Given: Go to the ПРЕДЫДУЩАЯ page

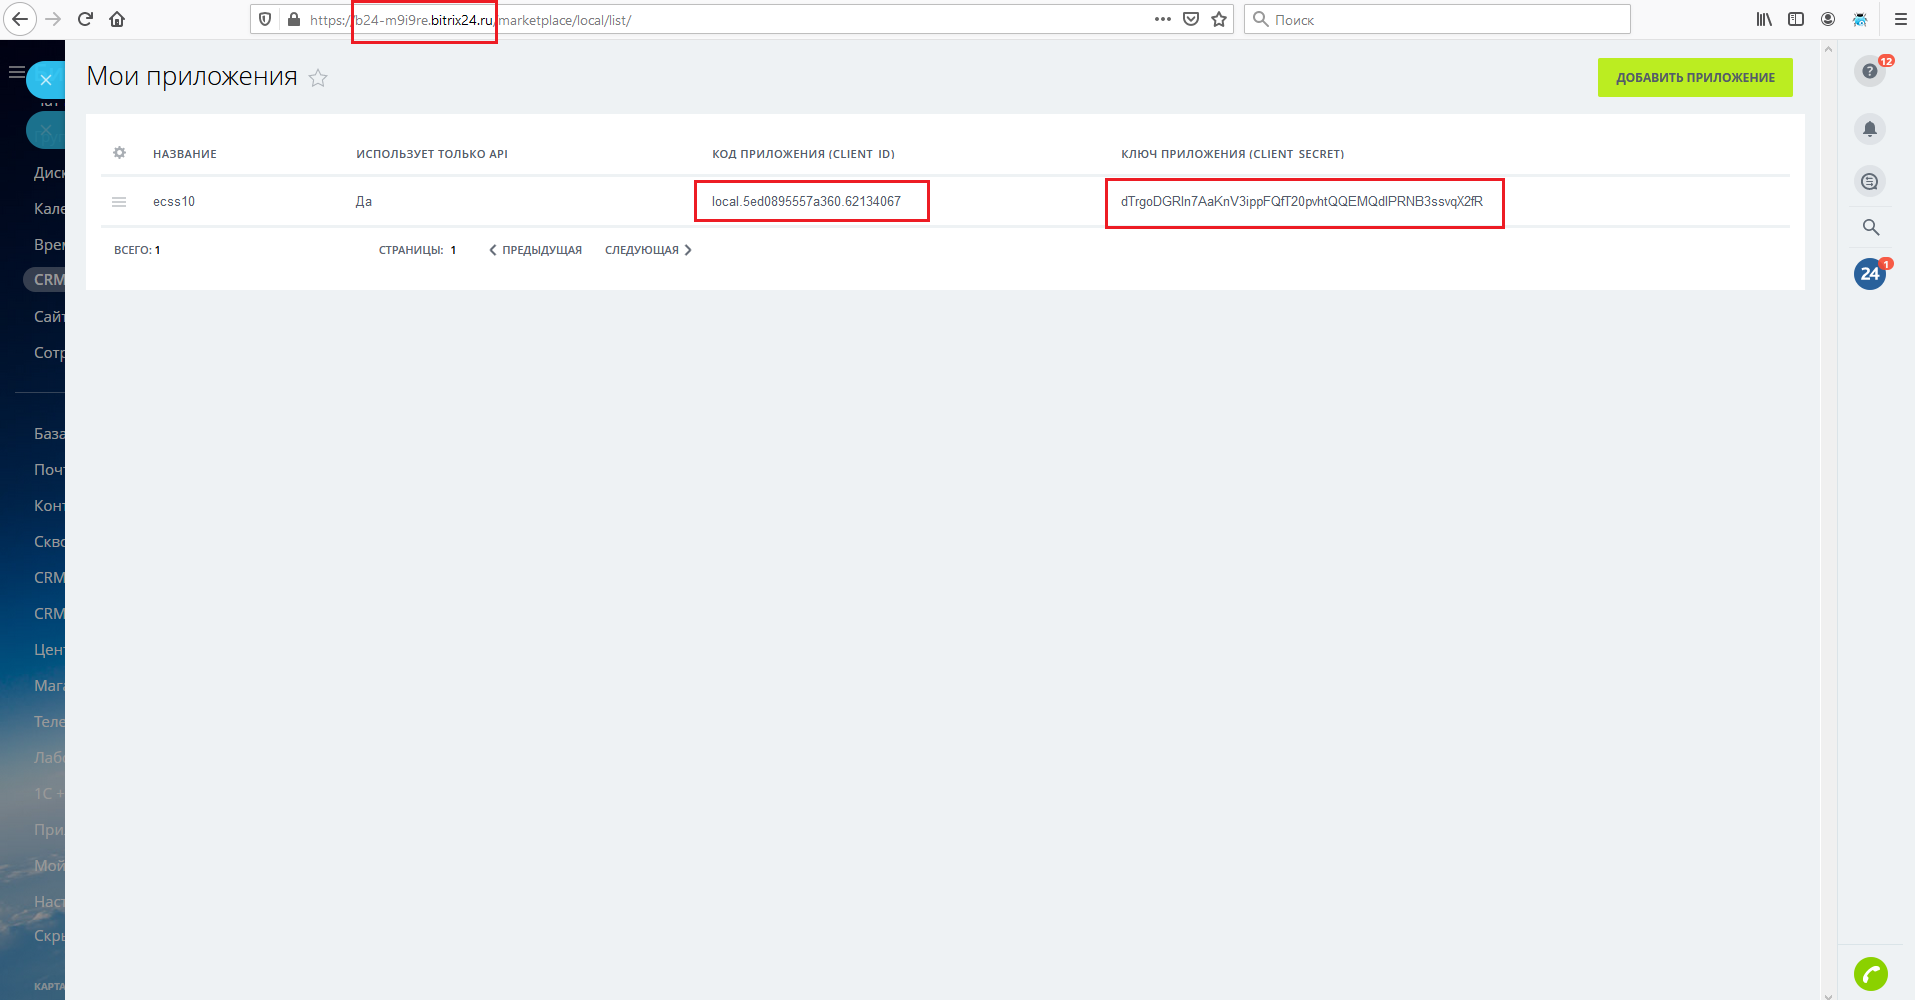Looking at the screenshot, I should click(x=535, y=250).
